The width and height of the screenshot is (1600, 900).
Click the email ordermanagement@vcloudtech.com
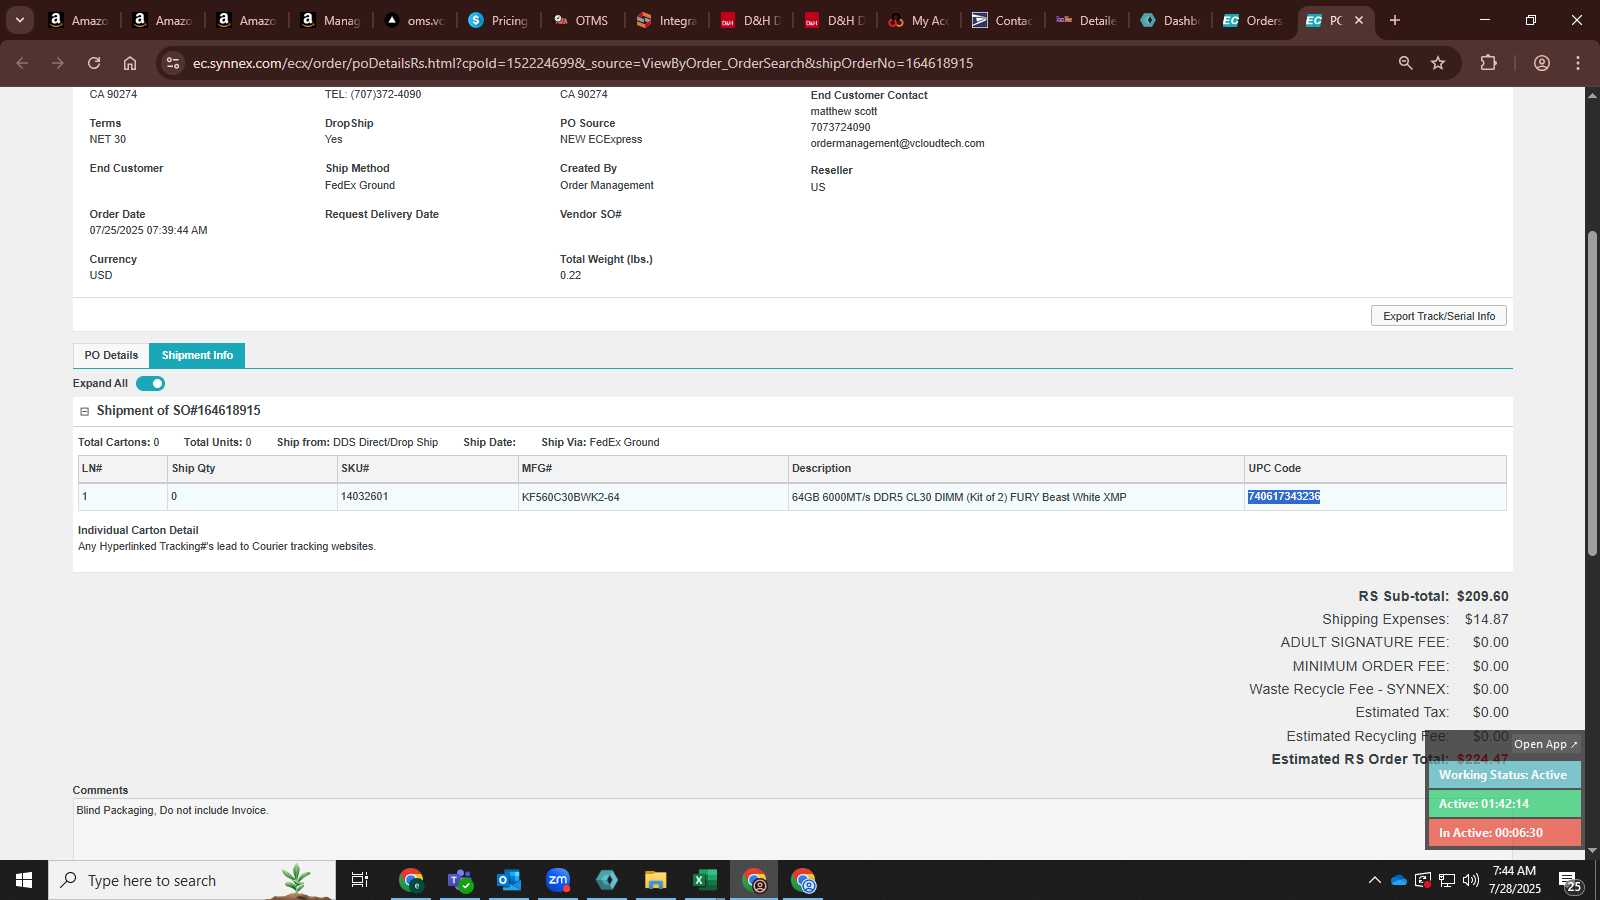(897, 143)
